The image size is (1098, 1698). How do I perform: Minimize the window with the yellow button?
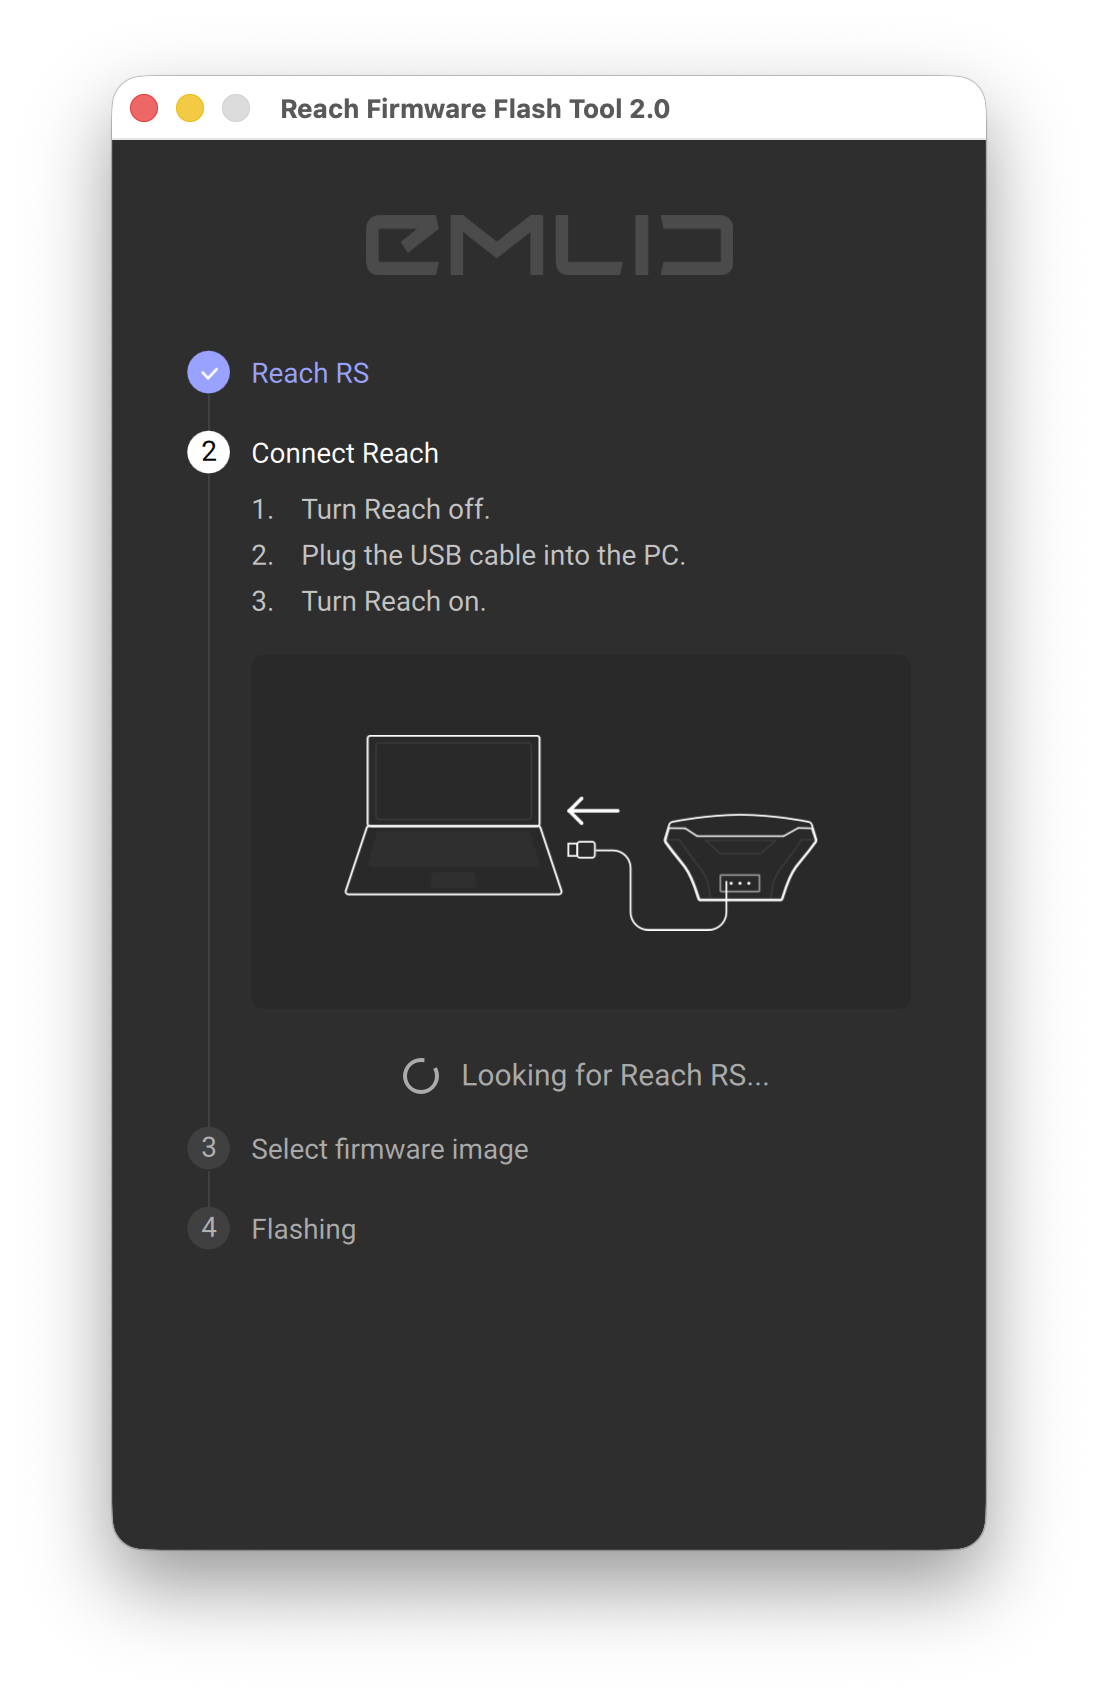tap(190, 108)
